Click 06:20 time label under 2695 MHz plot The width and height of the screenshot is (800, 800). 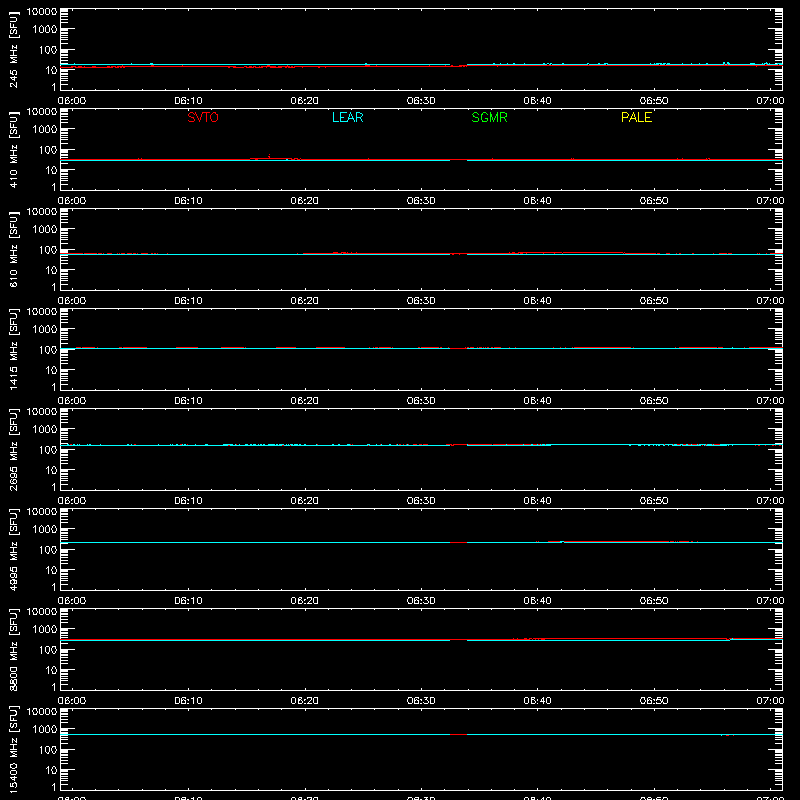point(305,501)
